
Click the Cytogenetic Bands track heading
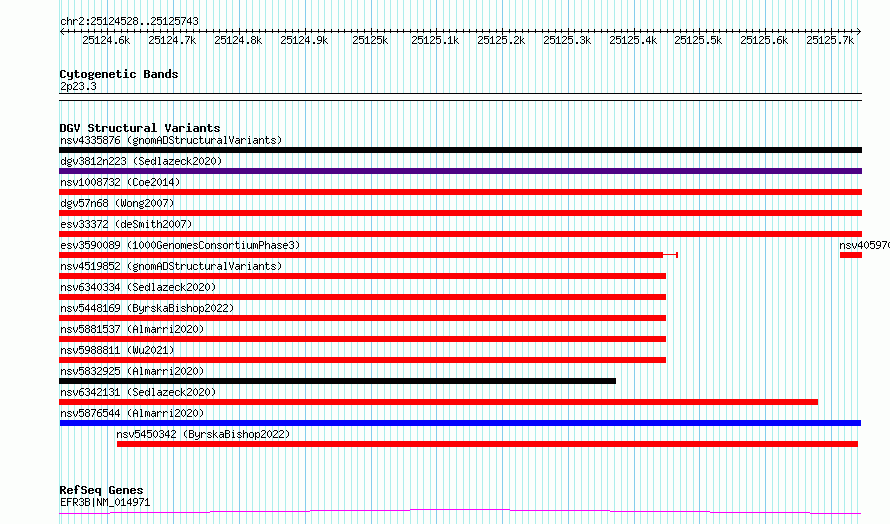coord(119,74)
